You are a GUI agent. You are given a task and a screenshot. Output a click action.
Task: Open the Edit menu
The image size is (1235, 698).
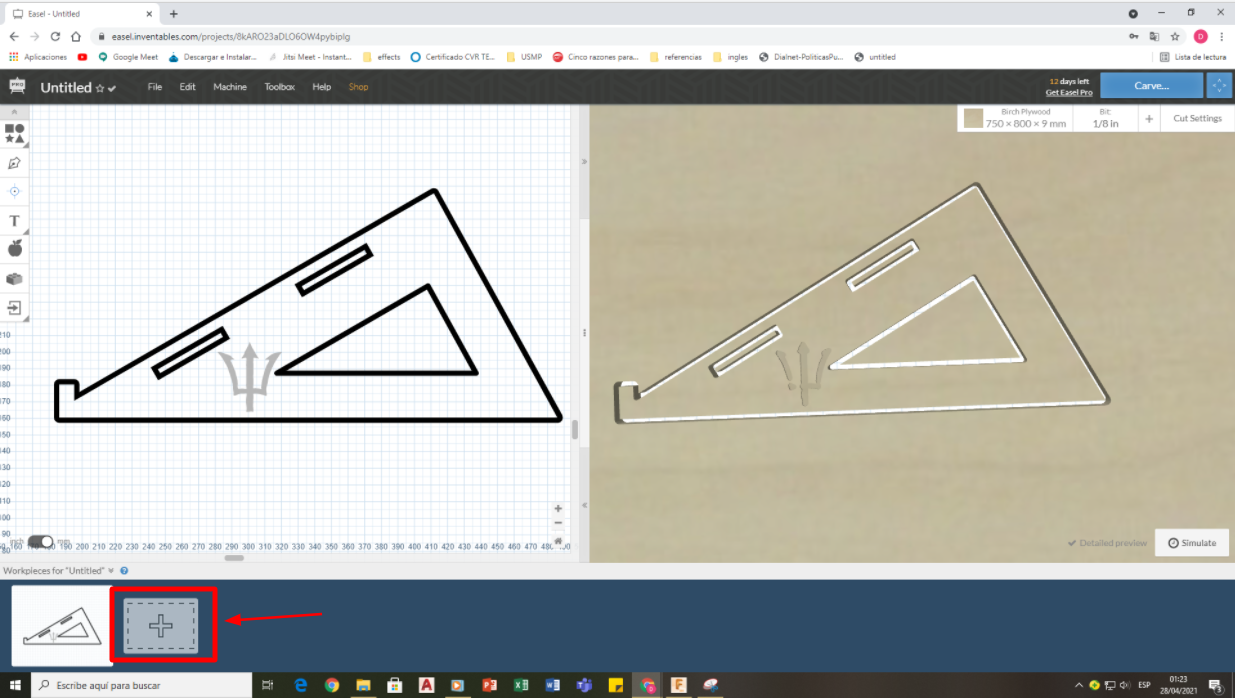point(187,87)
